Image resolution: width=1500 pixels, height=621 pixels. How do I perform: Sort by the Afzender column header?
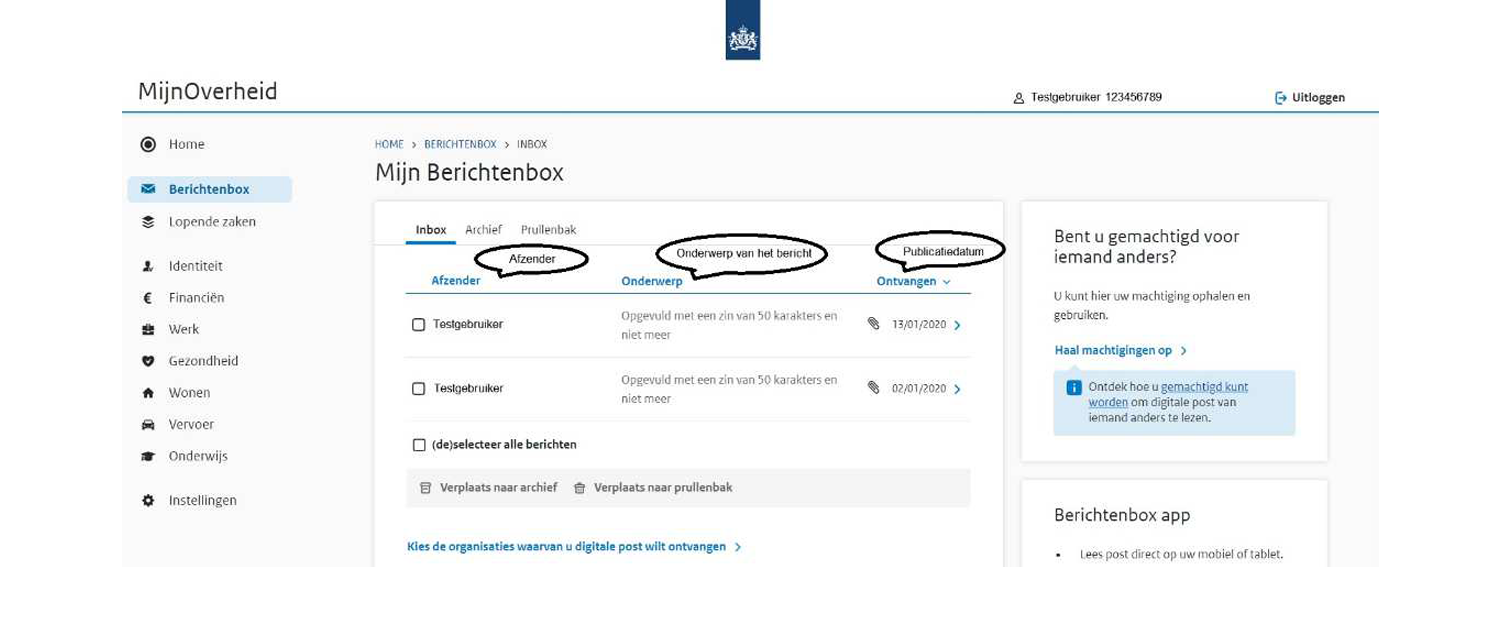click(x=455, y=281)
